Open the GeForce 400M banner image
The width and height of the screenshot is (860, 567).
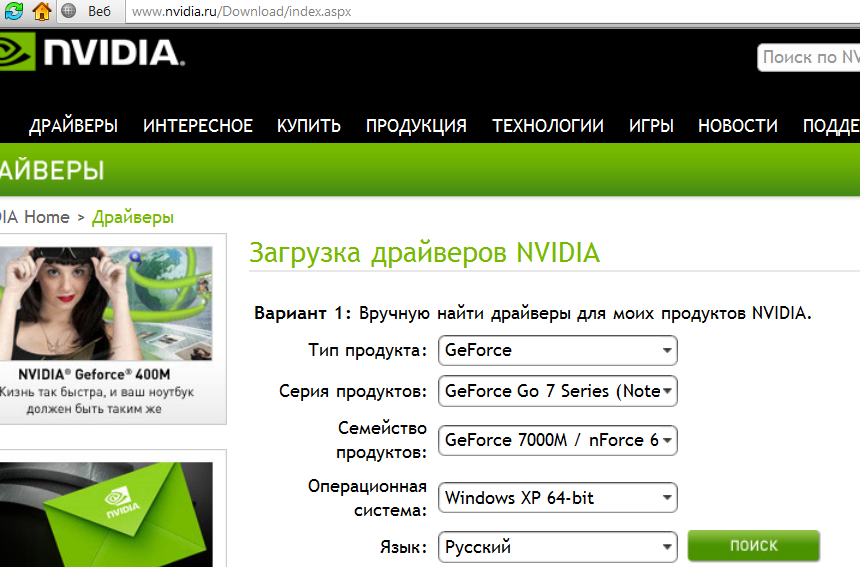pos(106,303)
